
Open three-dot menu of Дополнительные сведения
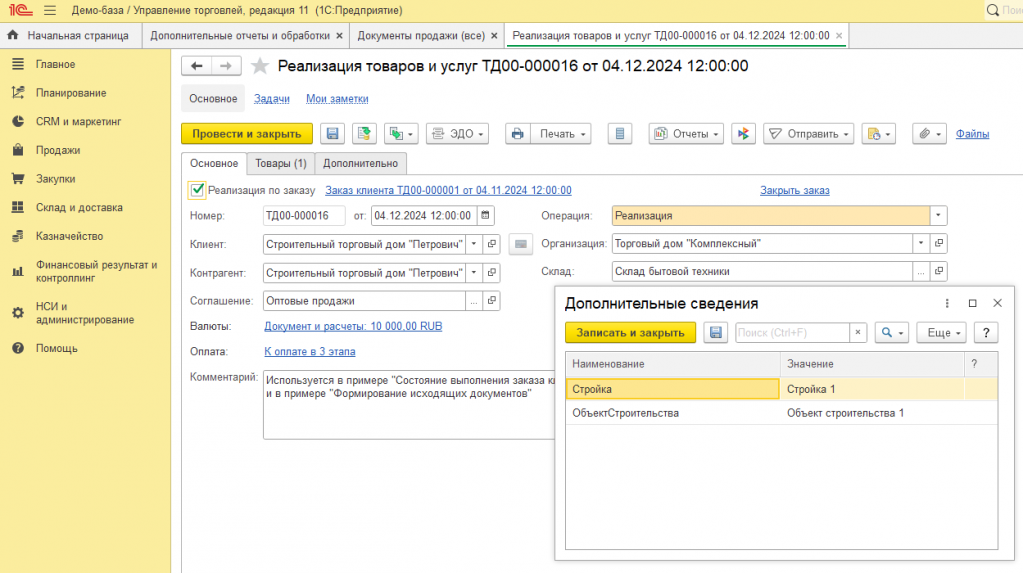947,303
